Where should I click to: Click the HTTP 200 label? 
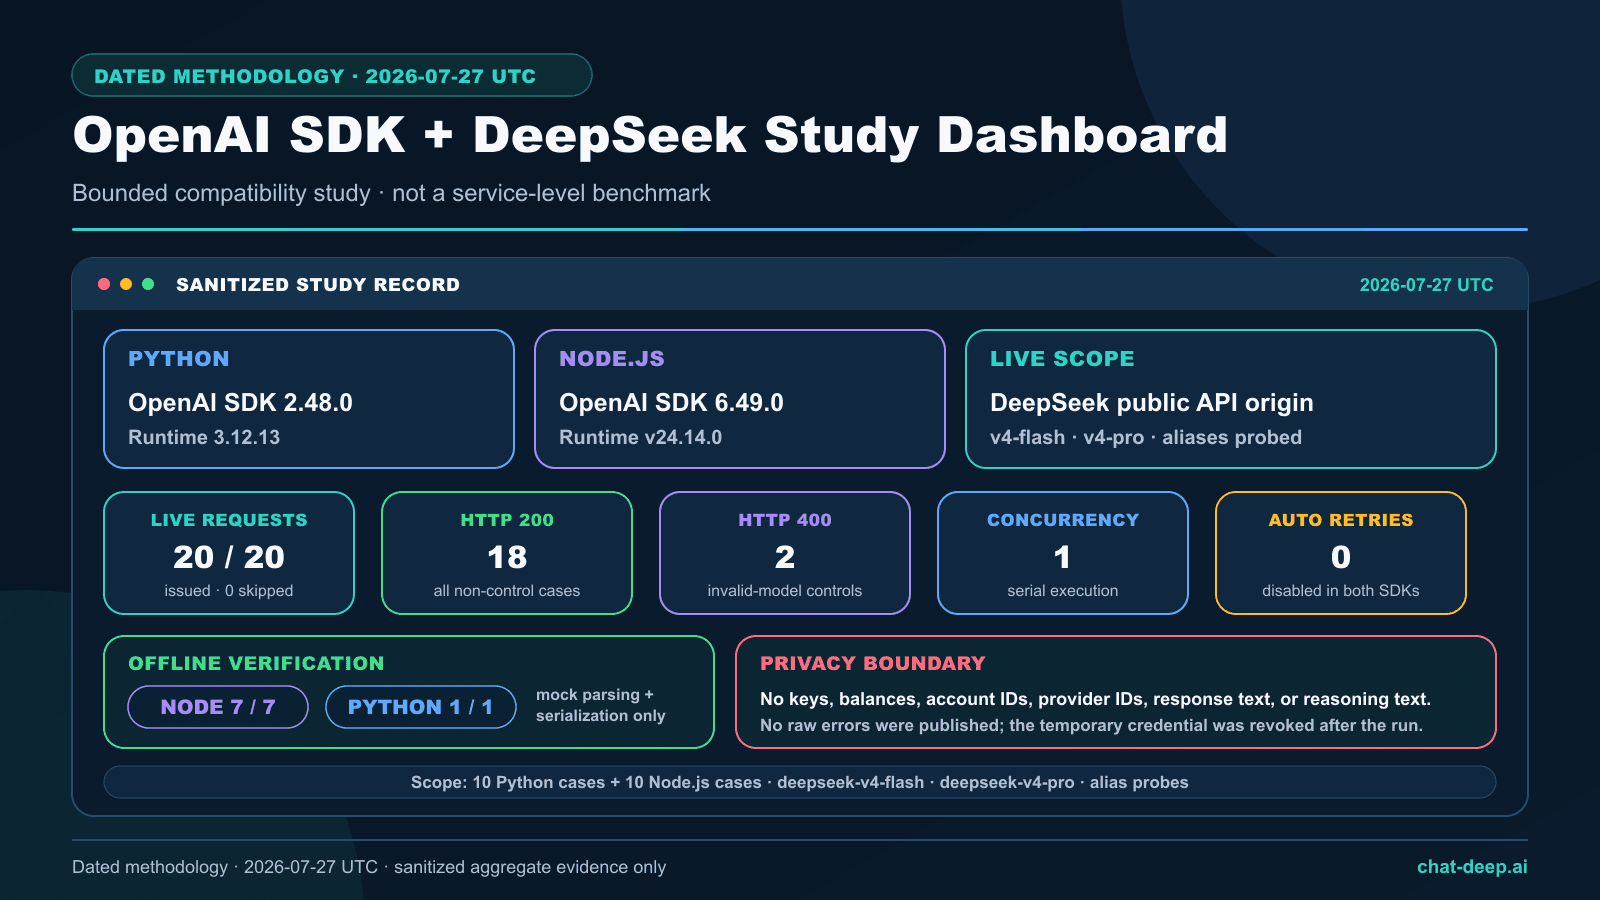click(507, 520)
